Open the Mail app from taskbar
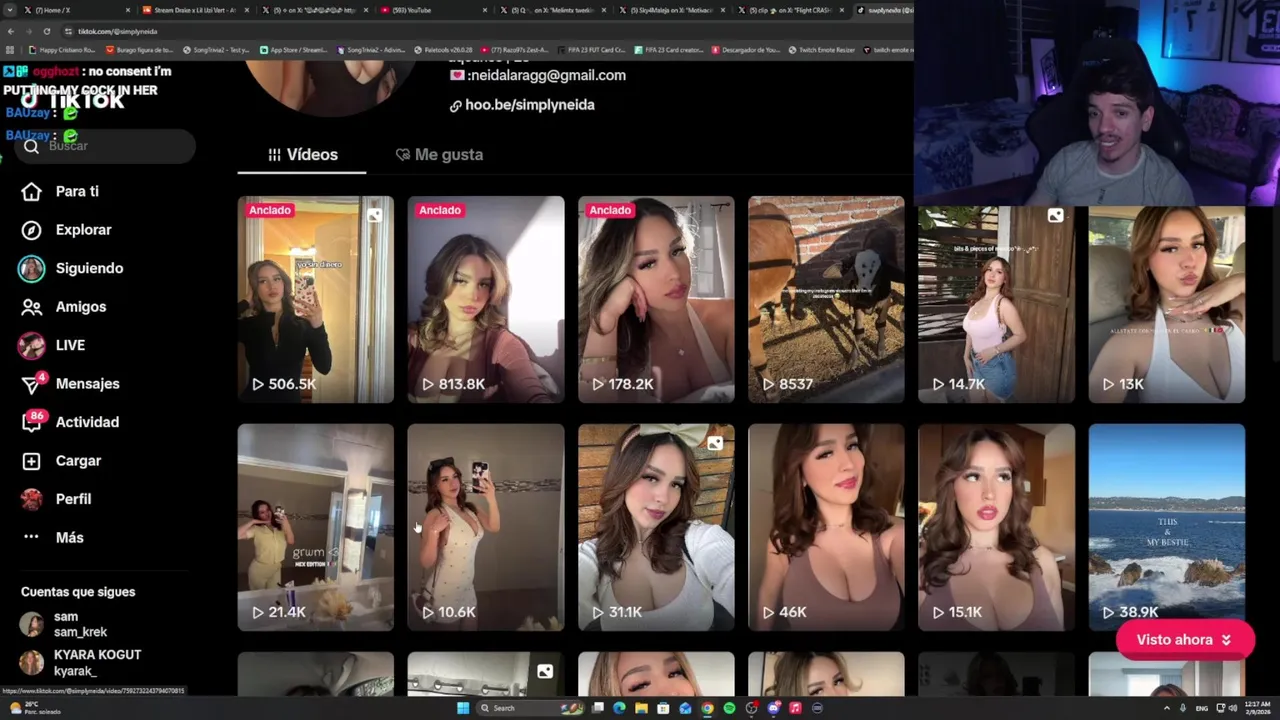The image size is (1280, 720). (x=685, y=708)
